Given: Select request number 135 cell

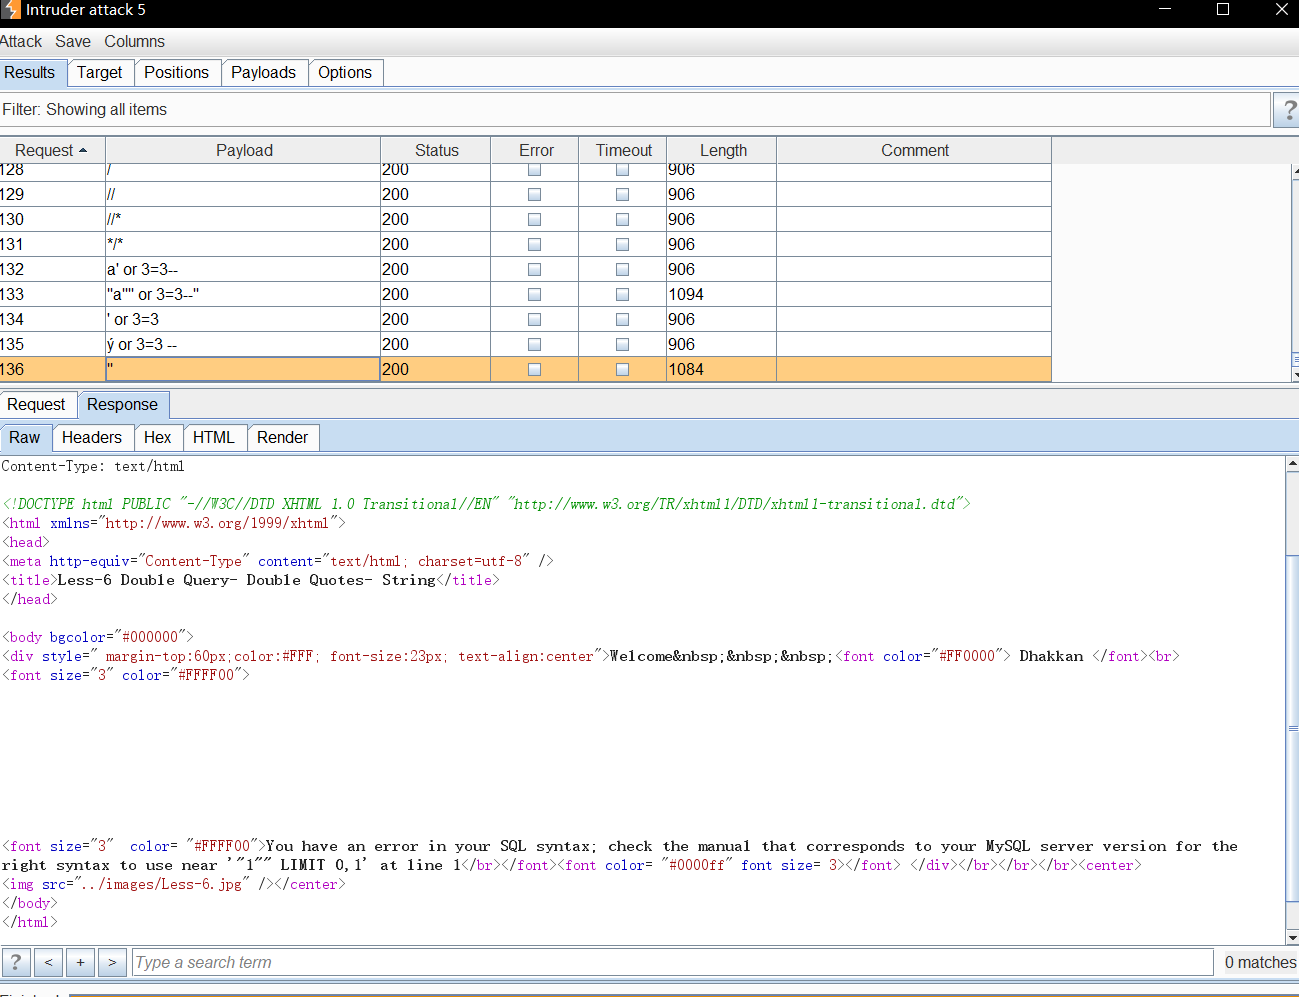Looking at the screenshot, I should pos(52,344).
